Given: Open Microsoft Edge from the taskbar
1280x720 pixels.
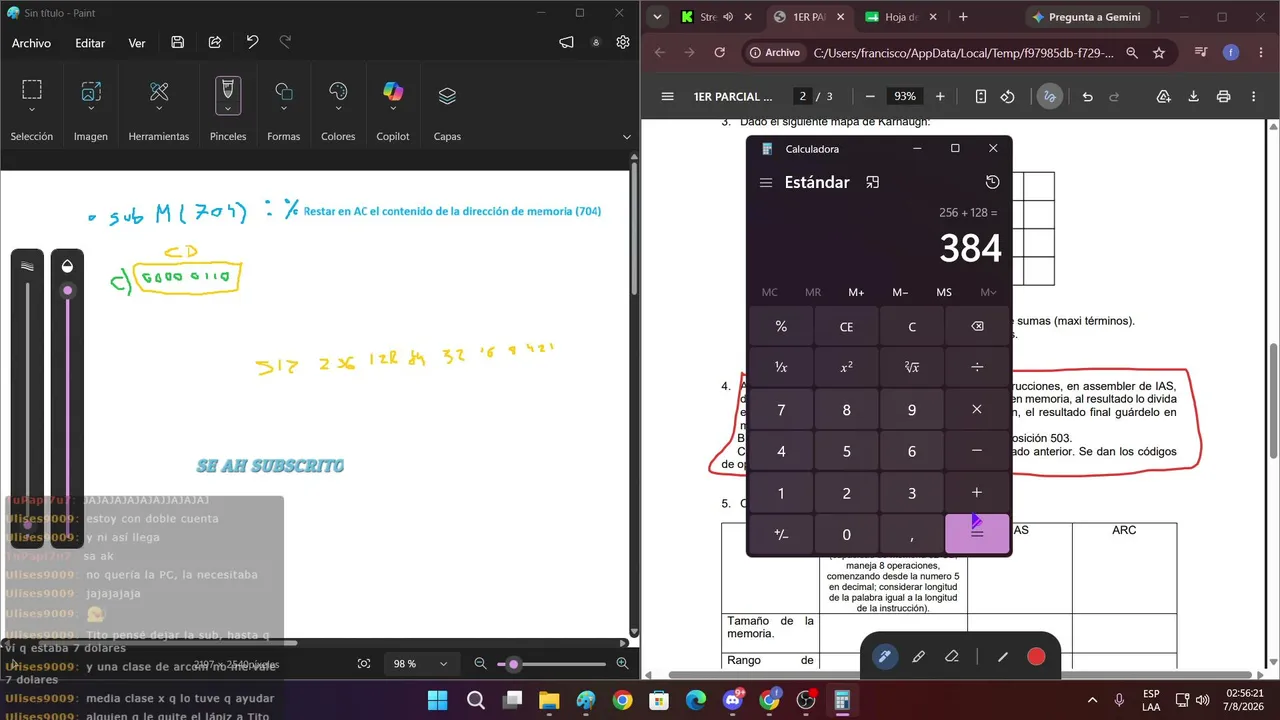Looking at the screenshot, I should tap(695, 700).
